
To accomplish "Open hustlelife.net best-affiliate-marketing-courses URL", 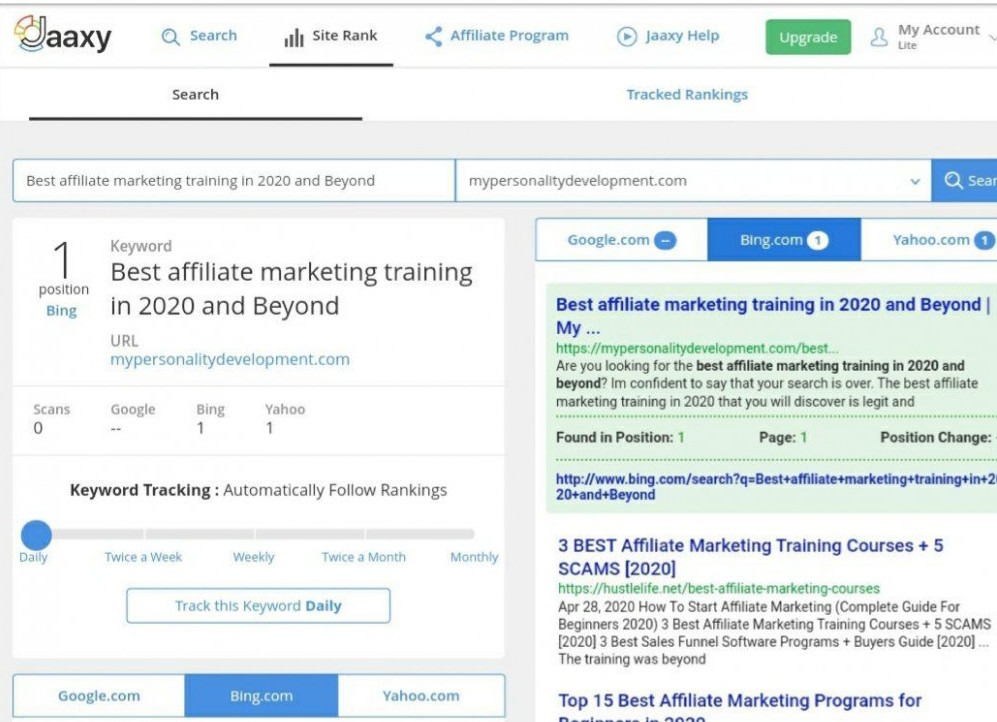I will point(719,589).
